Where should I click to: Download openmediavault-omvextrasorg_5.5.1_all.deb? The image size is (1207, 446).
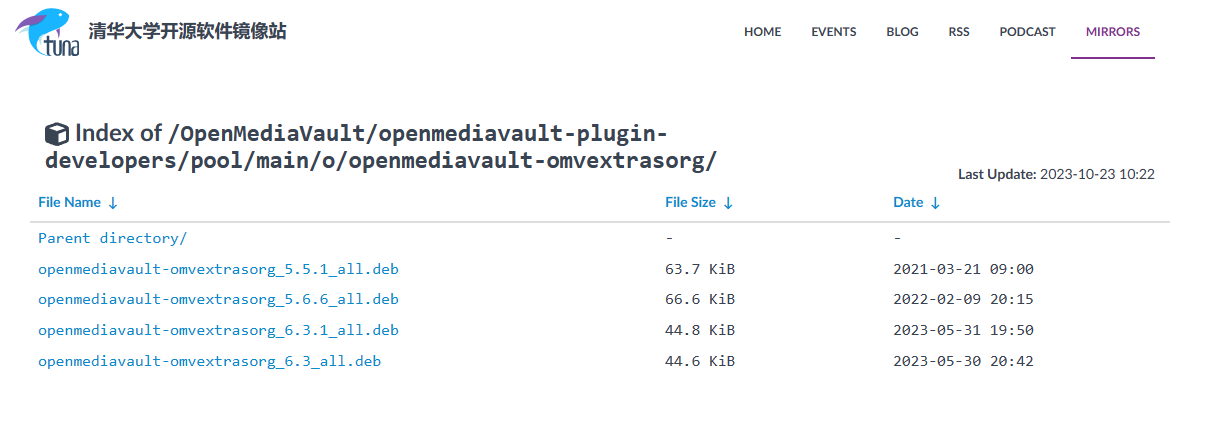coord(218,269)
